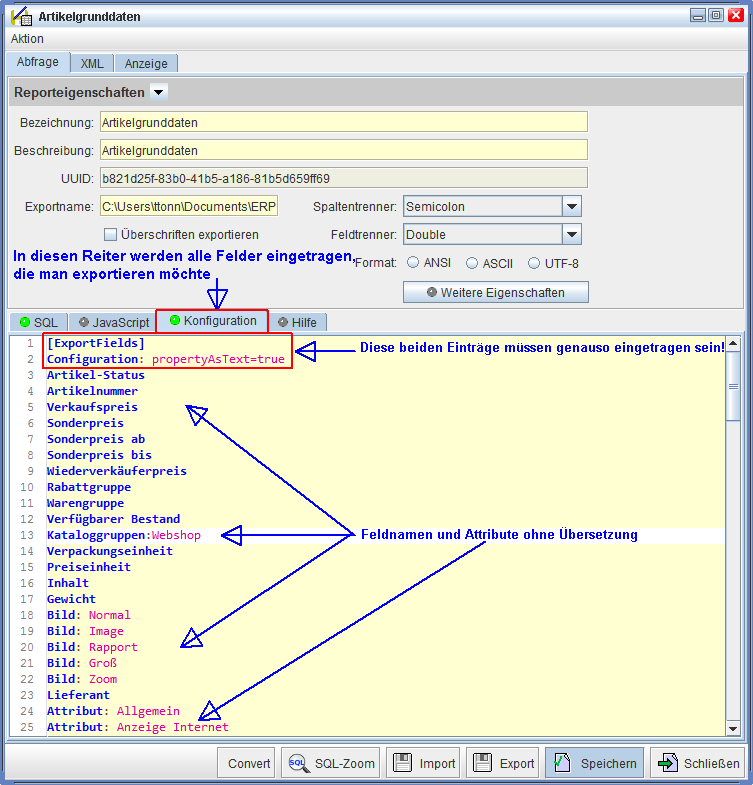Click the Import disk icon
The image size is (753, 785).
pos(402,763)
